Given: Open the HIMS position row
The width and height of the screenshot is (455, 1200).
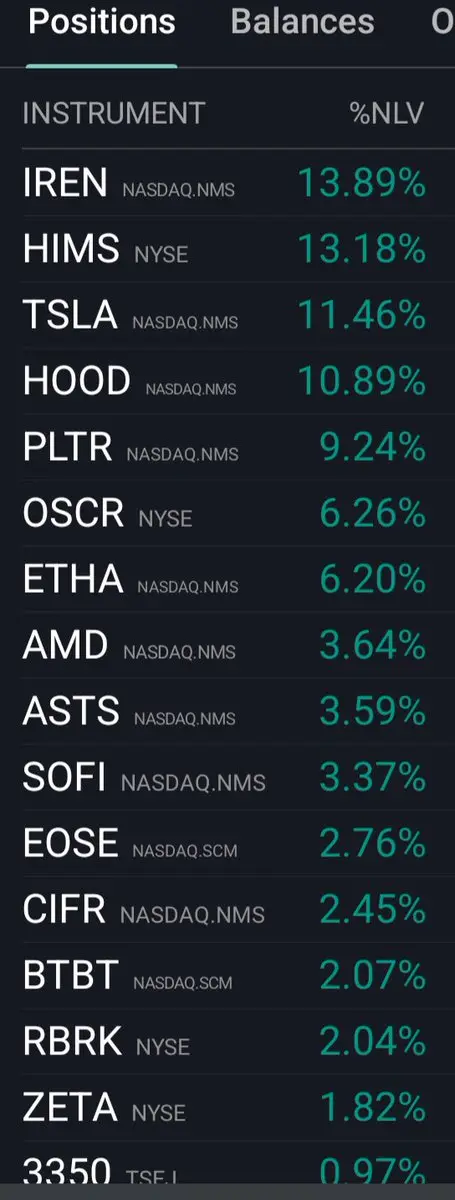Looking at the screenshot, I should (227, 249).
